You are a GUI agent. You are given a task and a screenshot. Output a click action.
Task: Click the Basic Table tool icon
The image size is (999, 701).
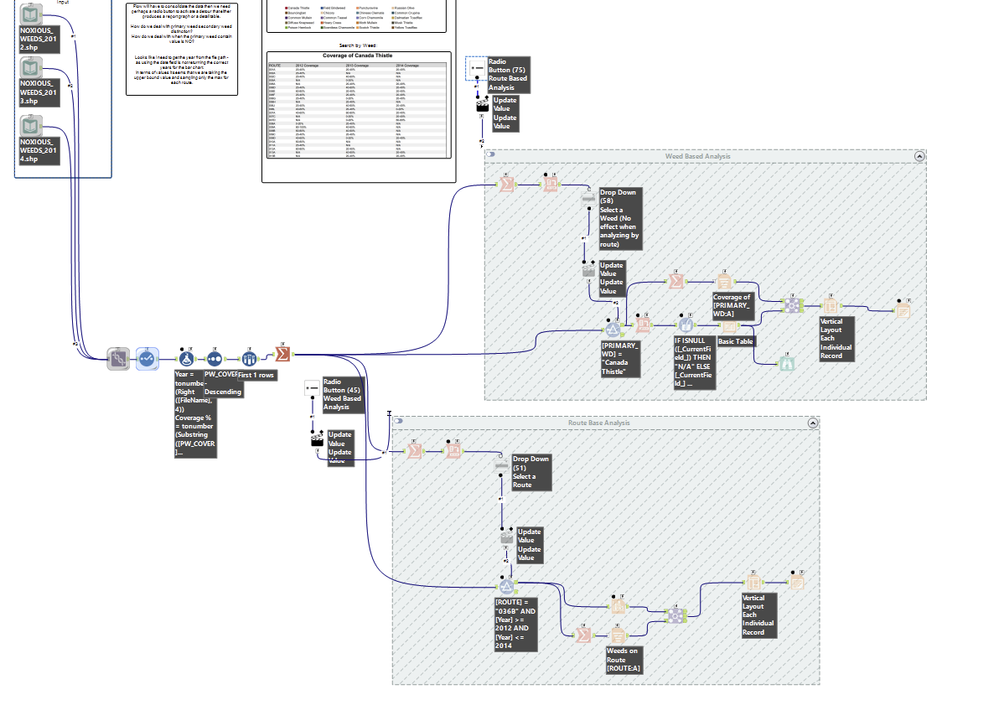click(x=728, y=327)
